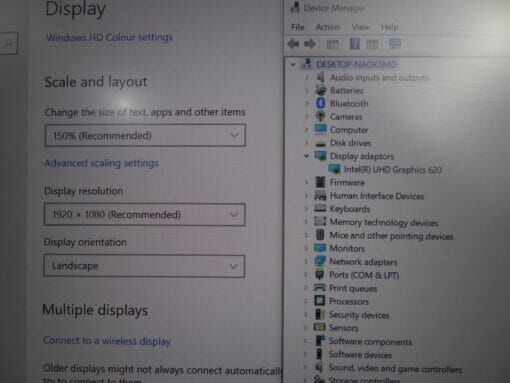Select the Firmware entry
This screenshot has height=383, width=510.
click(x=347, y=182)
